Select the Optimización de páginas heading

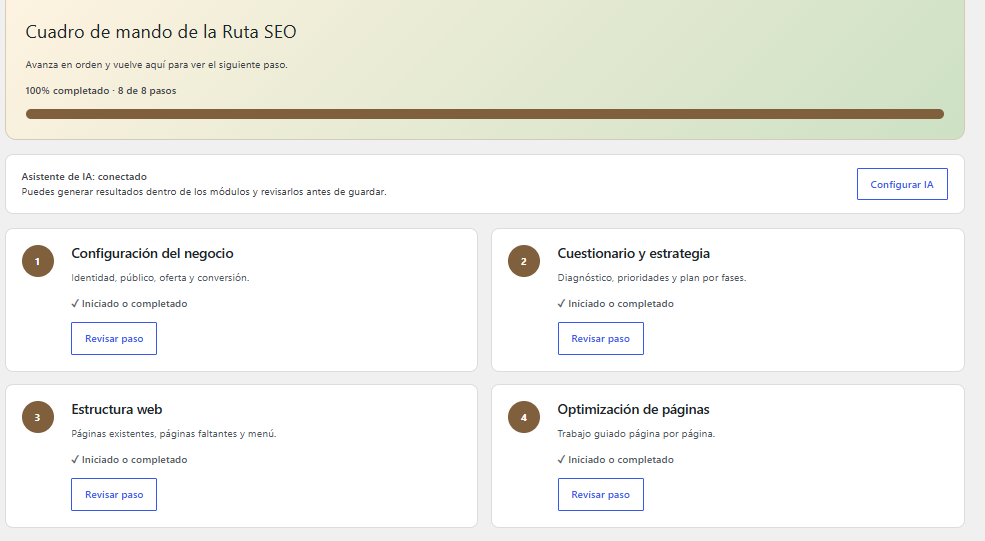coord(633,410)
